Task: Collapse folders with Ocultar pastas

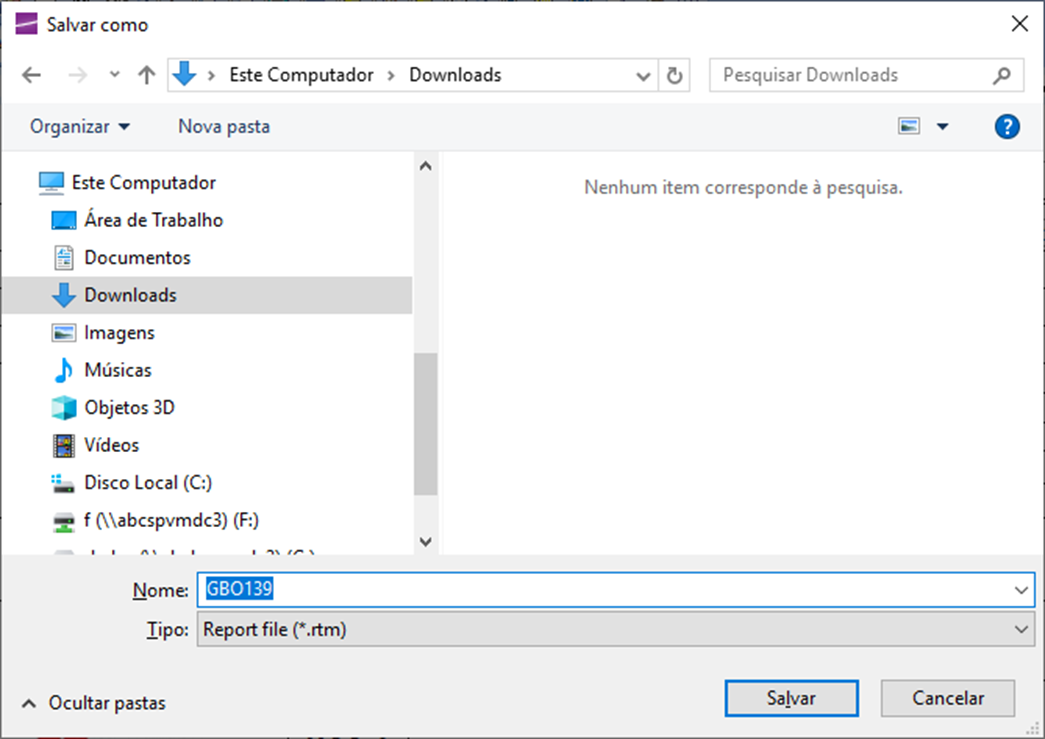Action: click(x=95, y=704)
